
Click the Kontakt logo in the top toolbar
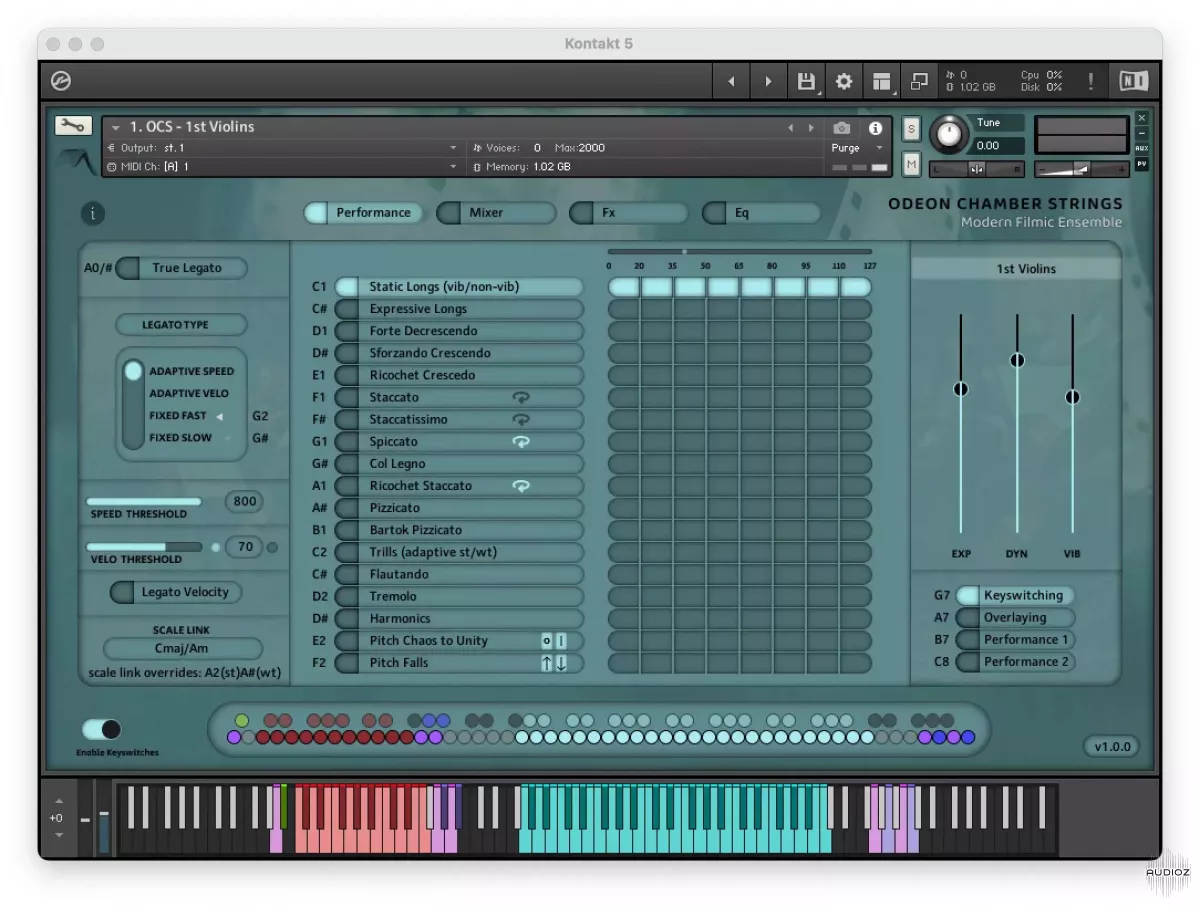pos(62,81)
